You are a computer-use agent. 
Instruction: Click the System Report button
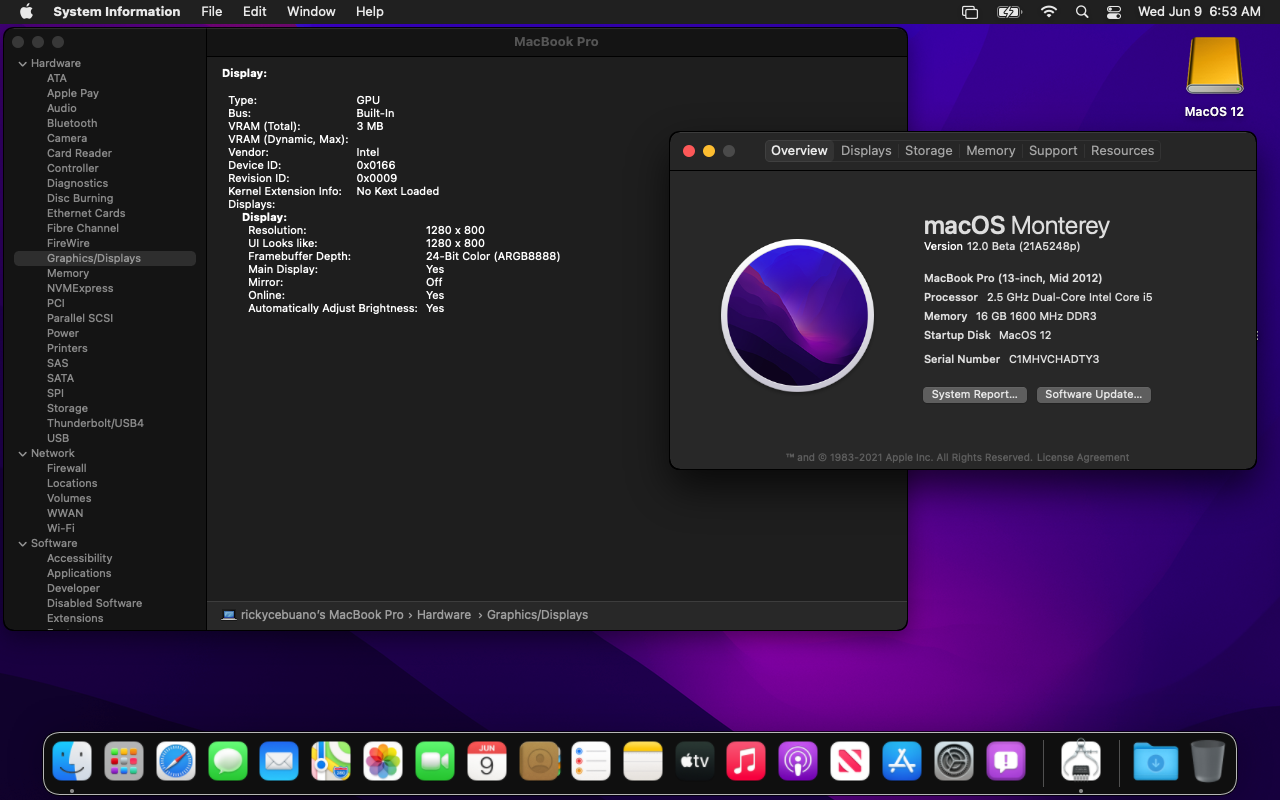[974, 395]
